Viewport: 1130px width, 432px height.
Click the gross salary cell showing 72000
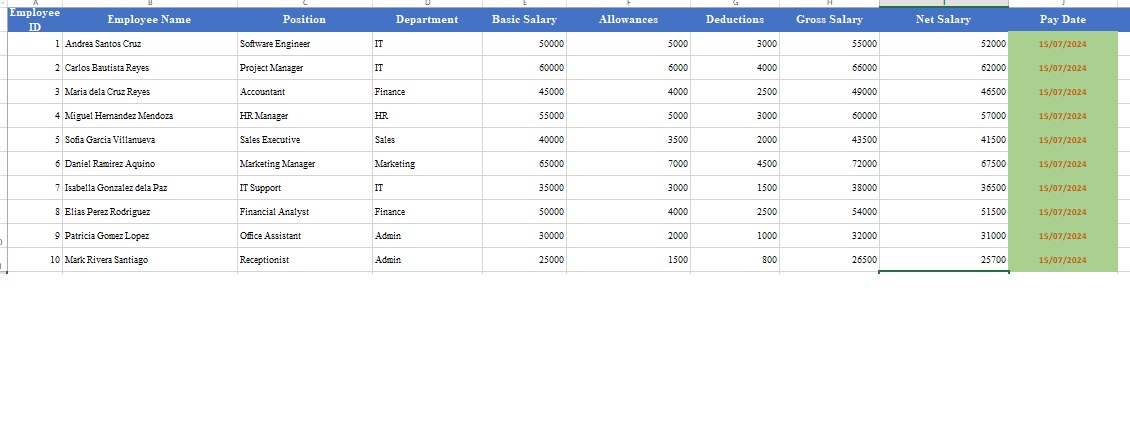pos(829,164)
